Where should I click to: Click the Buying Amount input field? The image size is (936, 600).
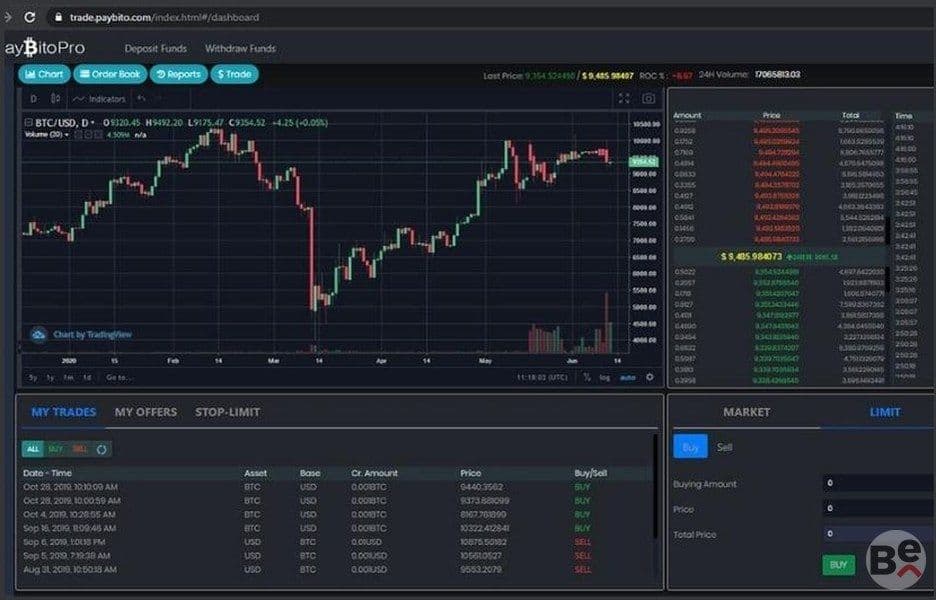point(879,483)
